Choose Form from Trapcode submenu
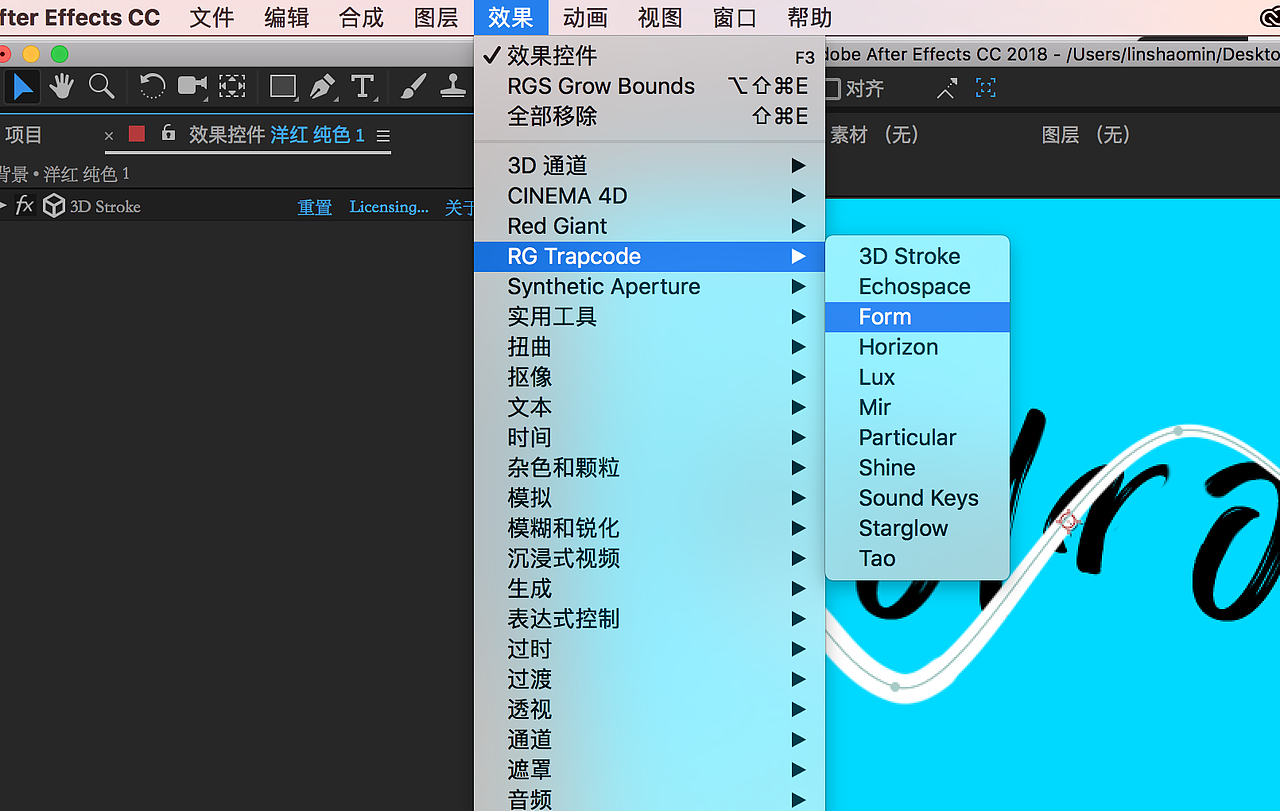The width and height of the screenshot is (1280, 811). point(917,316)
